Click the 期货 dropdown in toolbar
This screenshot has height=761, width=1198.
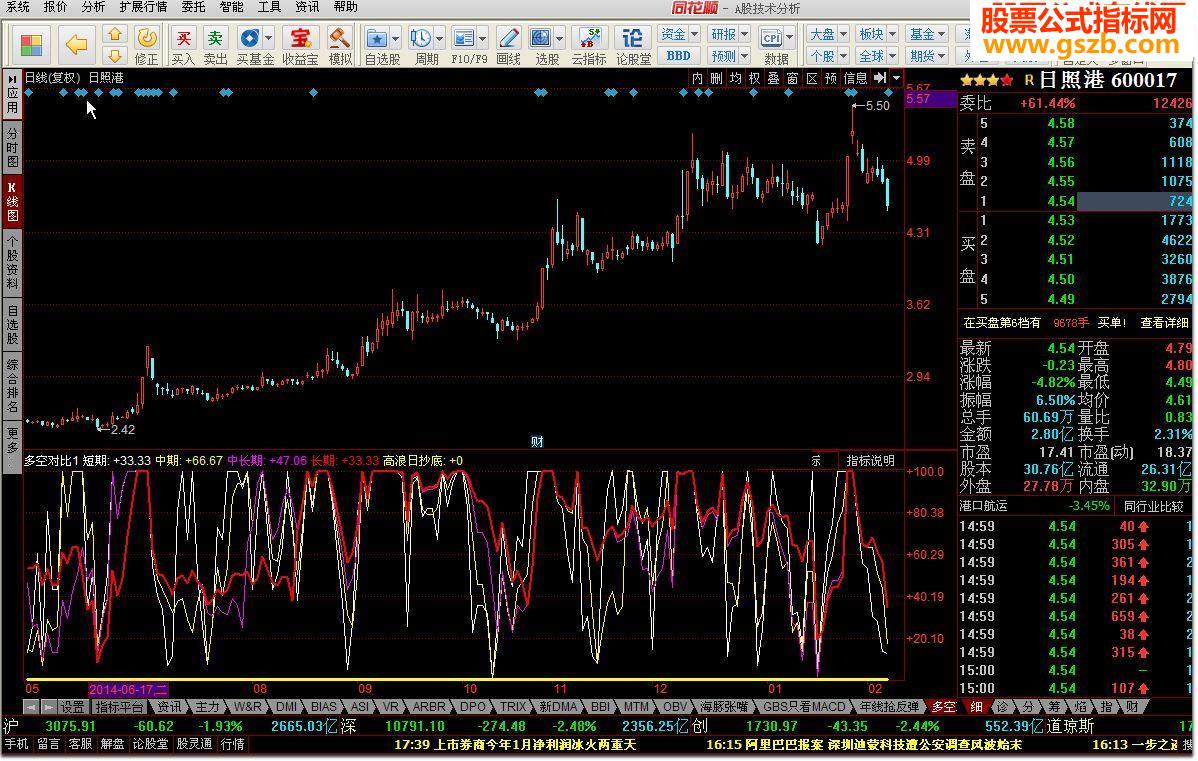(x=928, y=56)
